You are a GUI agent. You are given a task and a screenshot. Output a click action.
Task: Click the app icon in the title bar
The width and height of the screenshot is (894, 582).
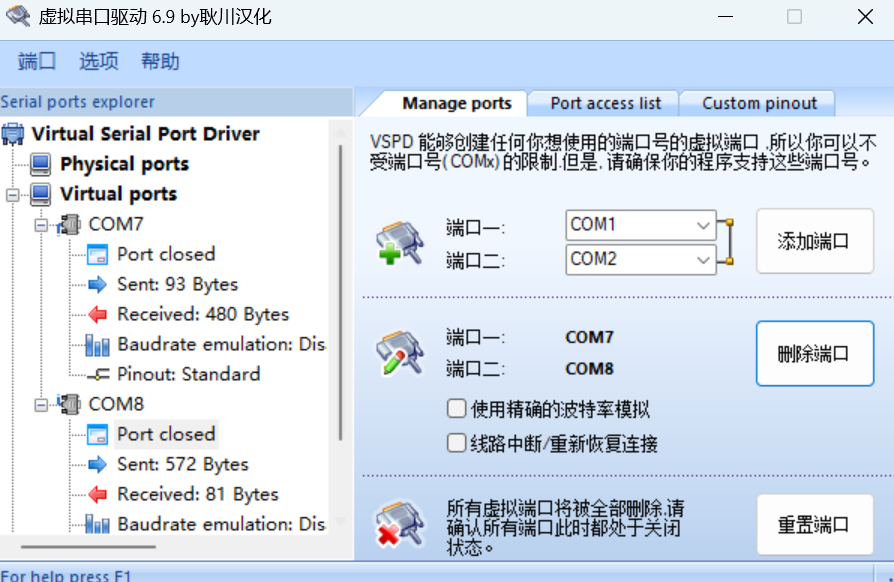[x=18, y=16]
